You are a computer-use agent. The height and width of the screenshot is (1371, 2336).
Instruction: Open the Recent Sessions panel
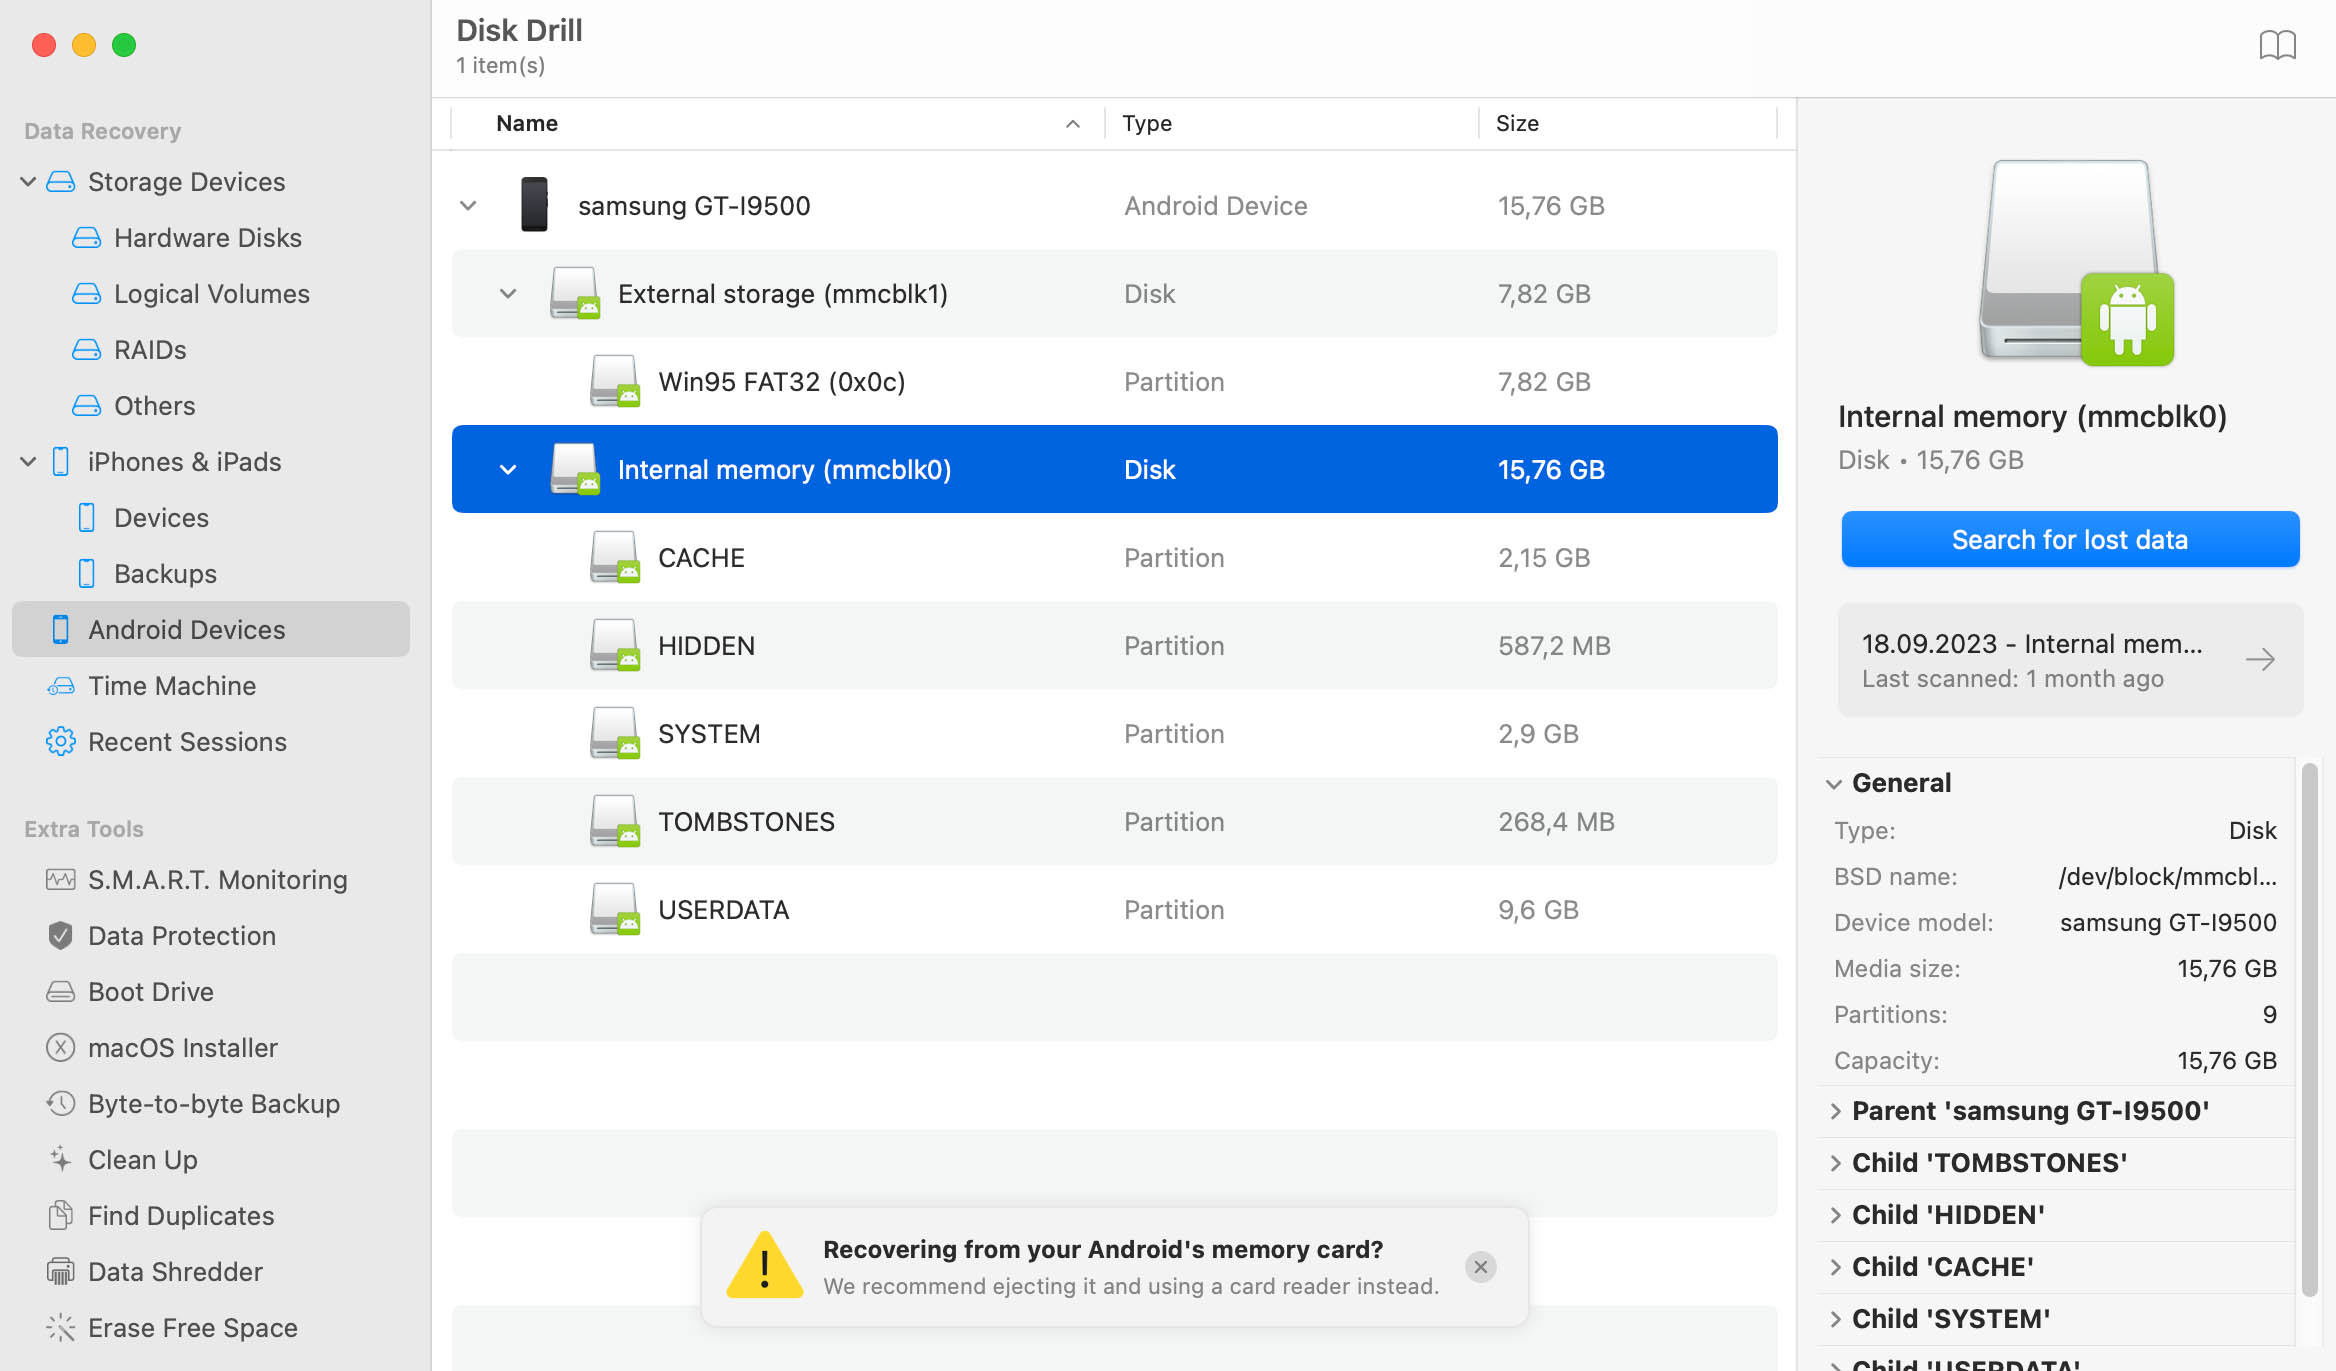(186, 739)
